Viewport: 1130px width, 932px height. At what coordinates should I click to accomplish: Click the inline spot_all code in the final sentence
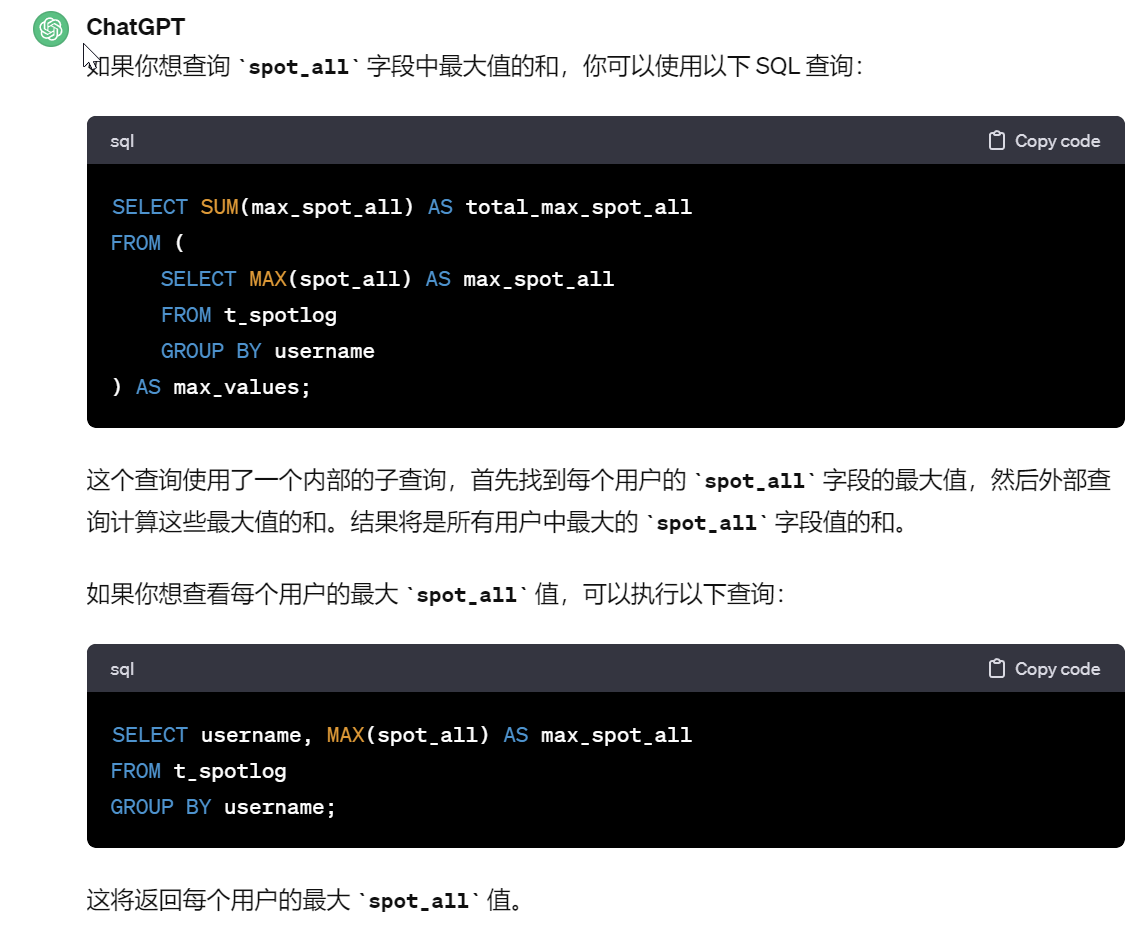coord(419,901)
